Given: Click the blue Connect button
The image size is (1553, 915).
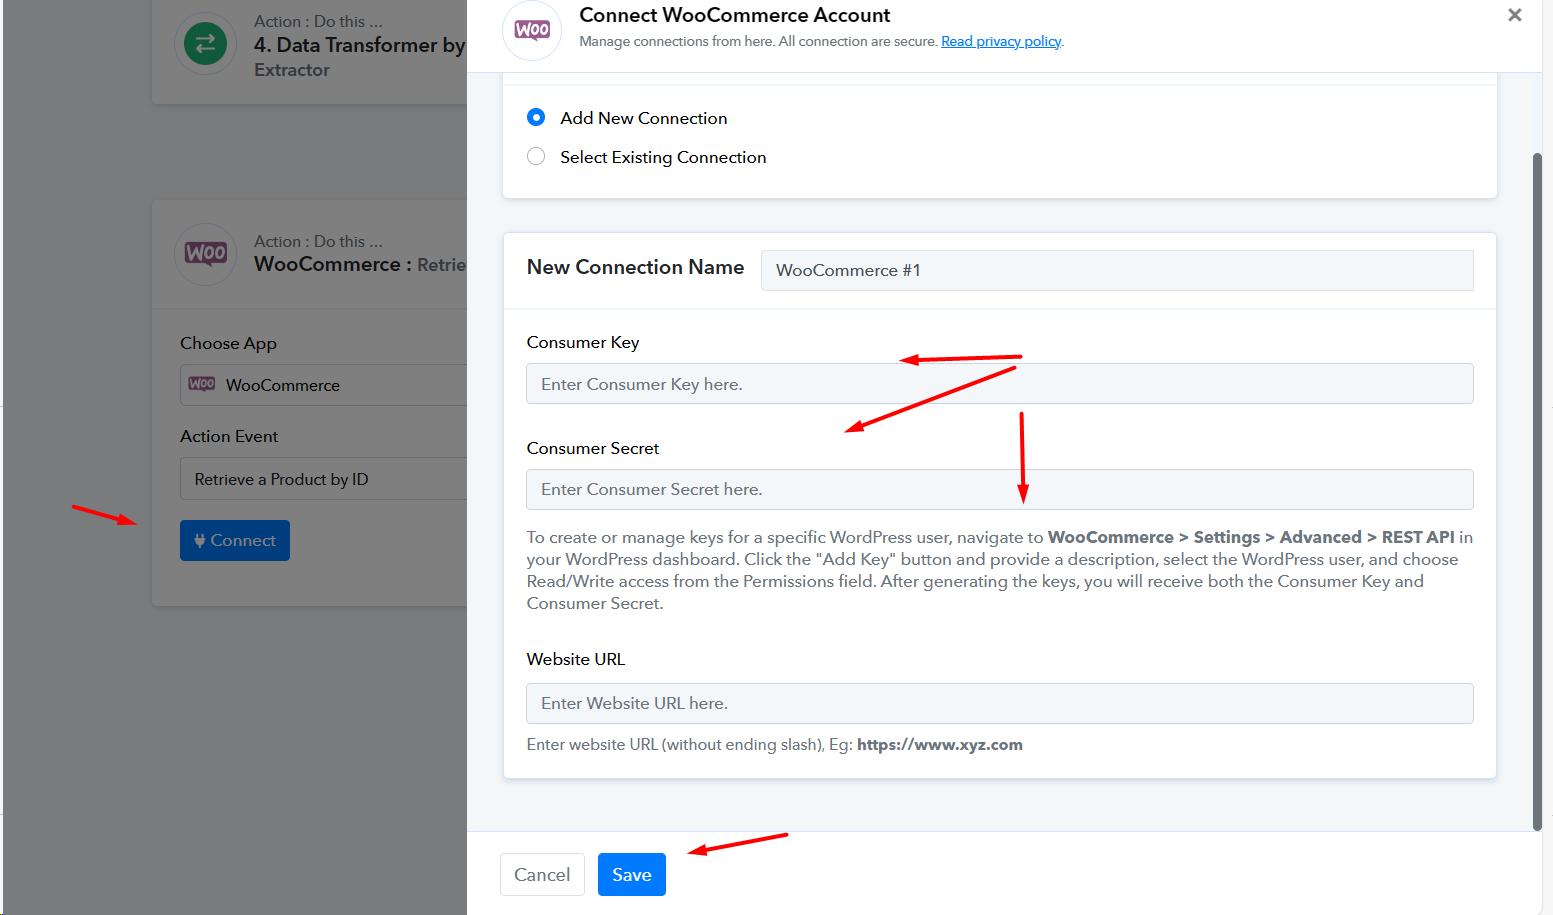Looking at the screenshot, I should 235,540.
